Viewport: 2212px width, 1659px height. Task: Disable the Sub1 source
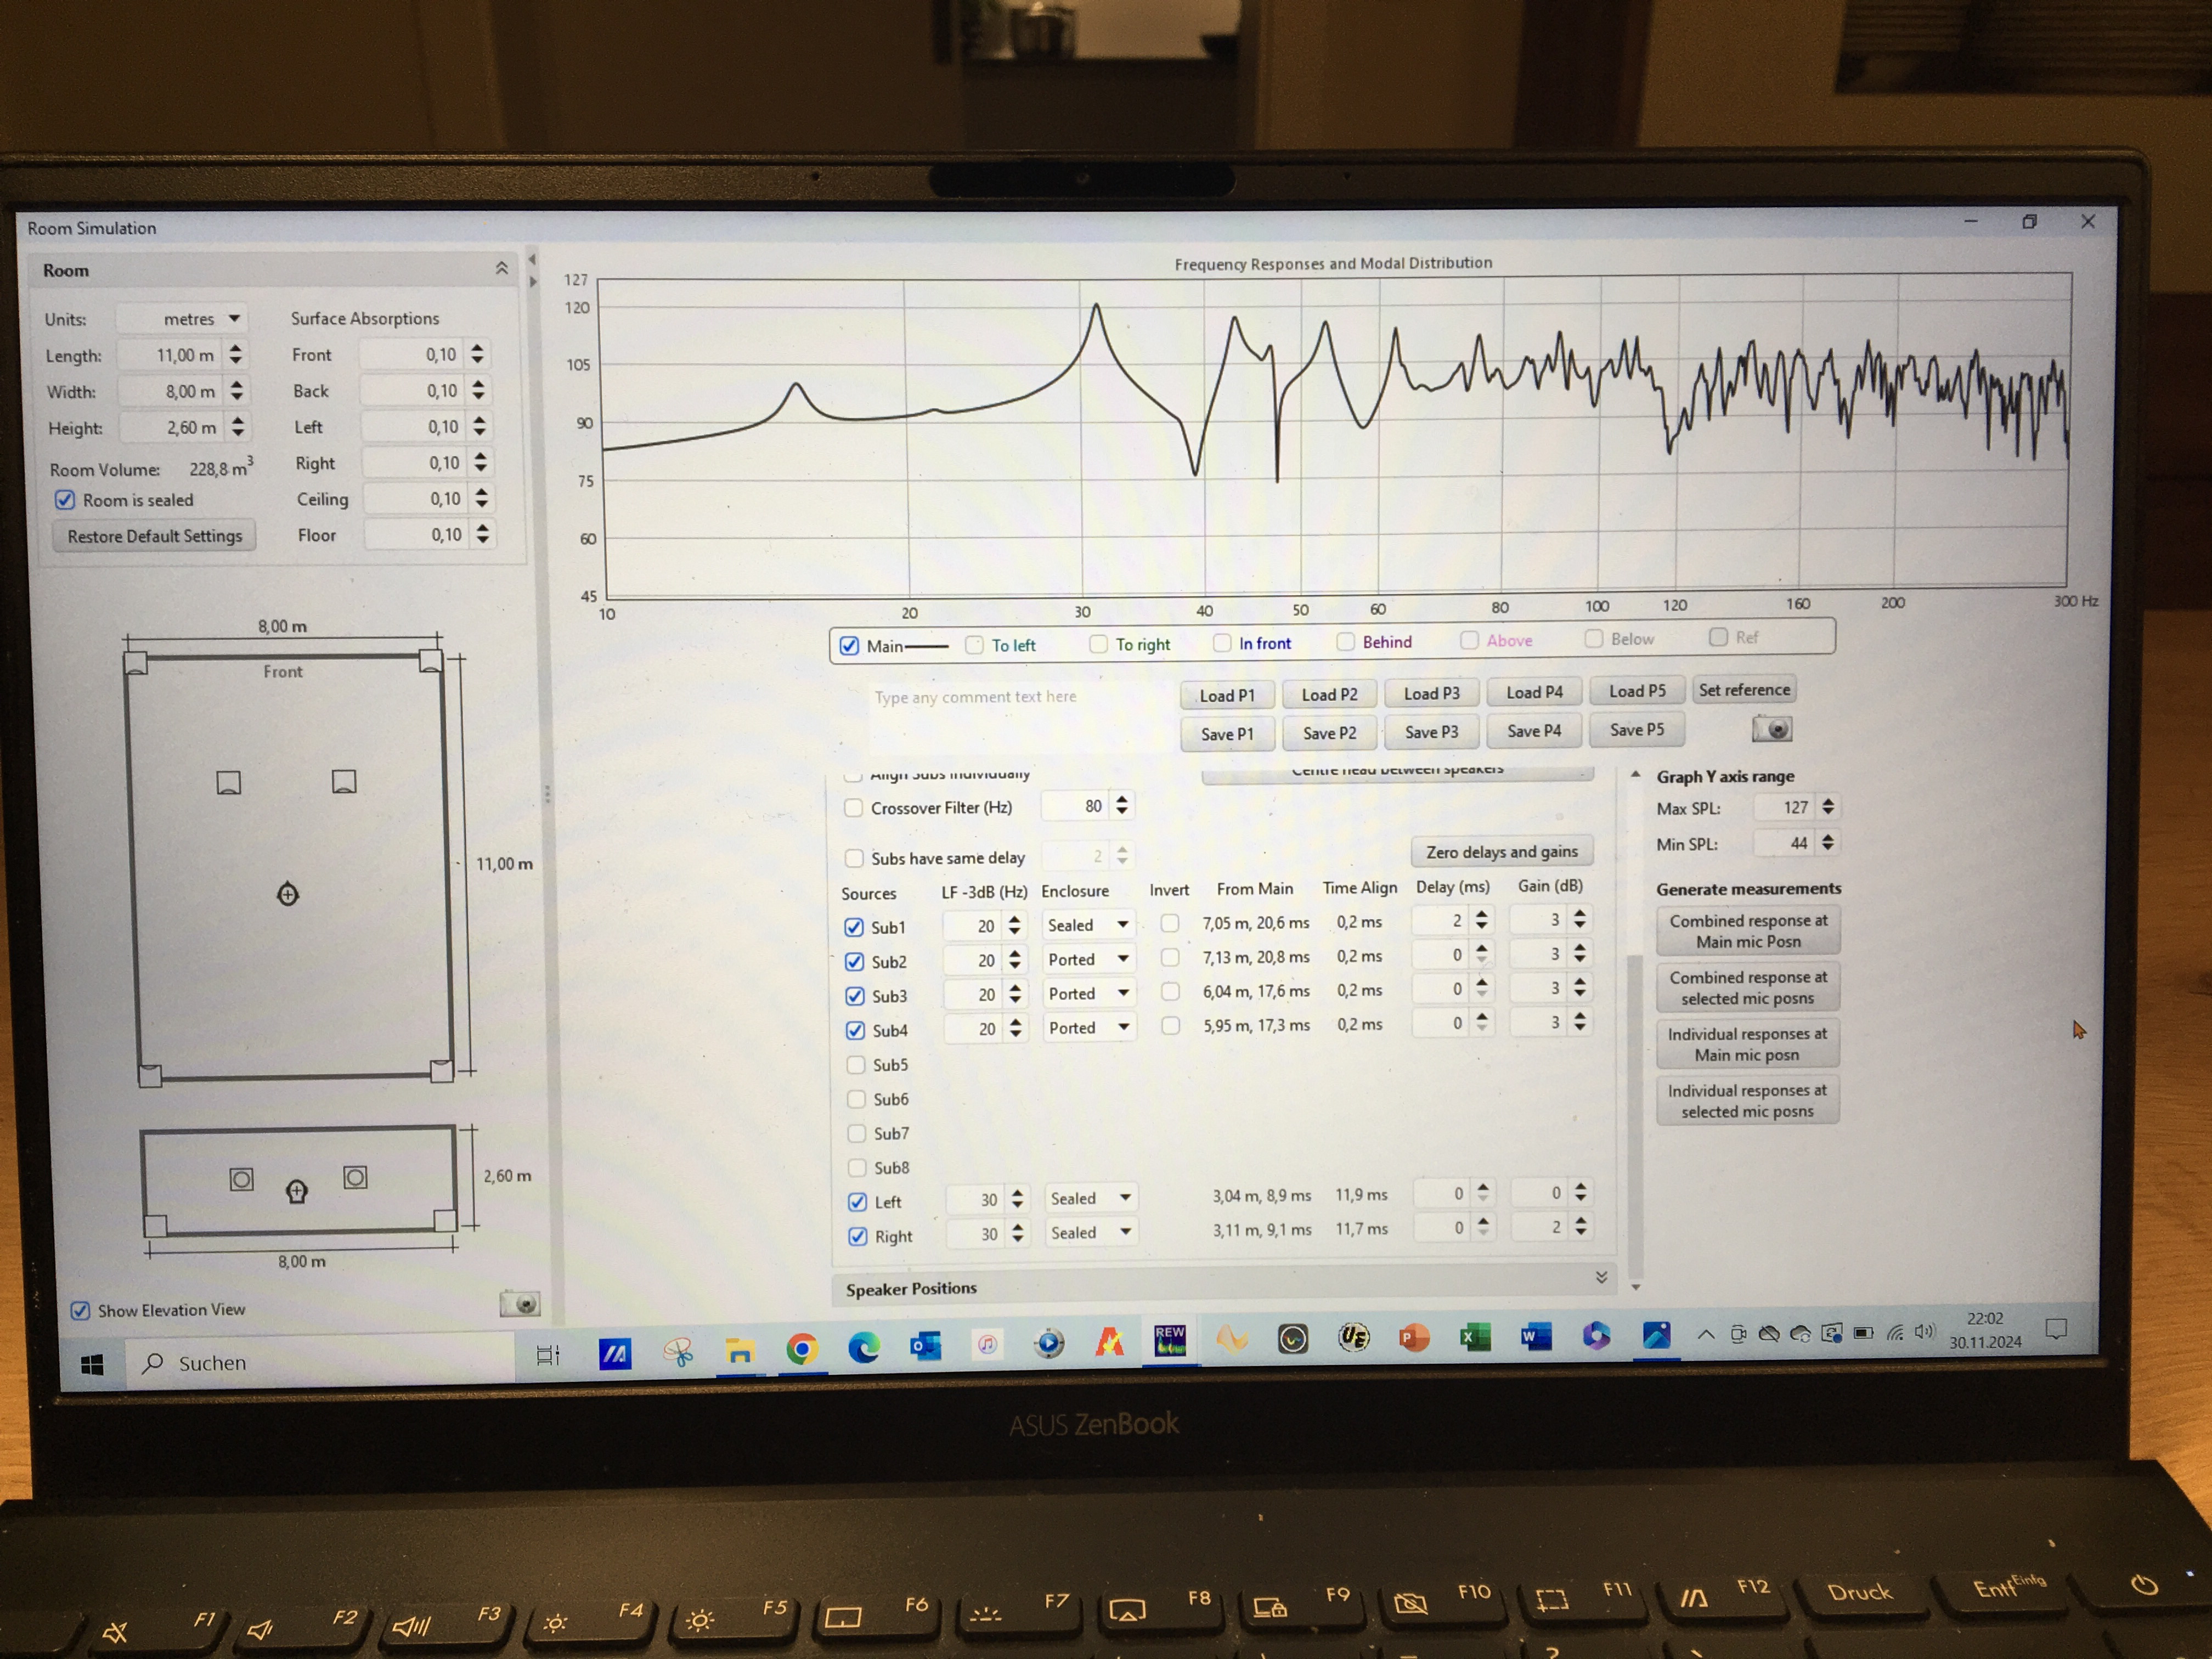tap(854, 927)
